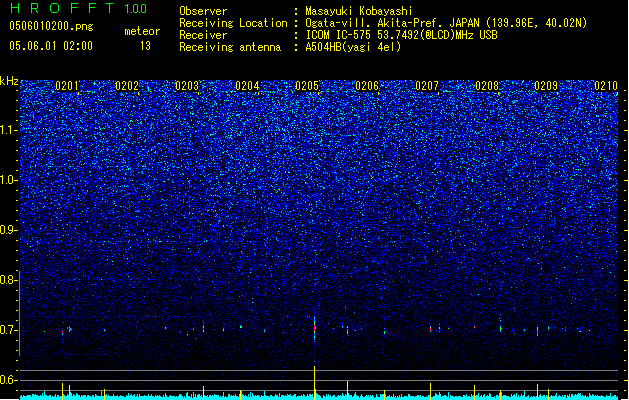Click the 0.9 kHz axis tick label
Screen dimensions: 629x400
[x=9, y=230]
